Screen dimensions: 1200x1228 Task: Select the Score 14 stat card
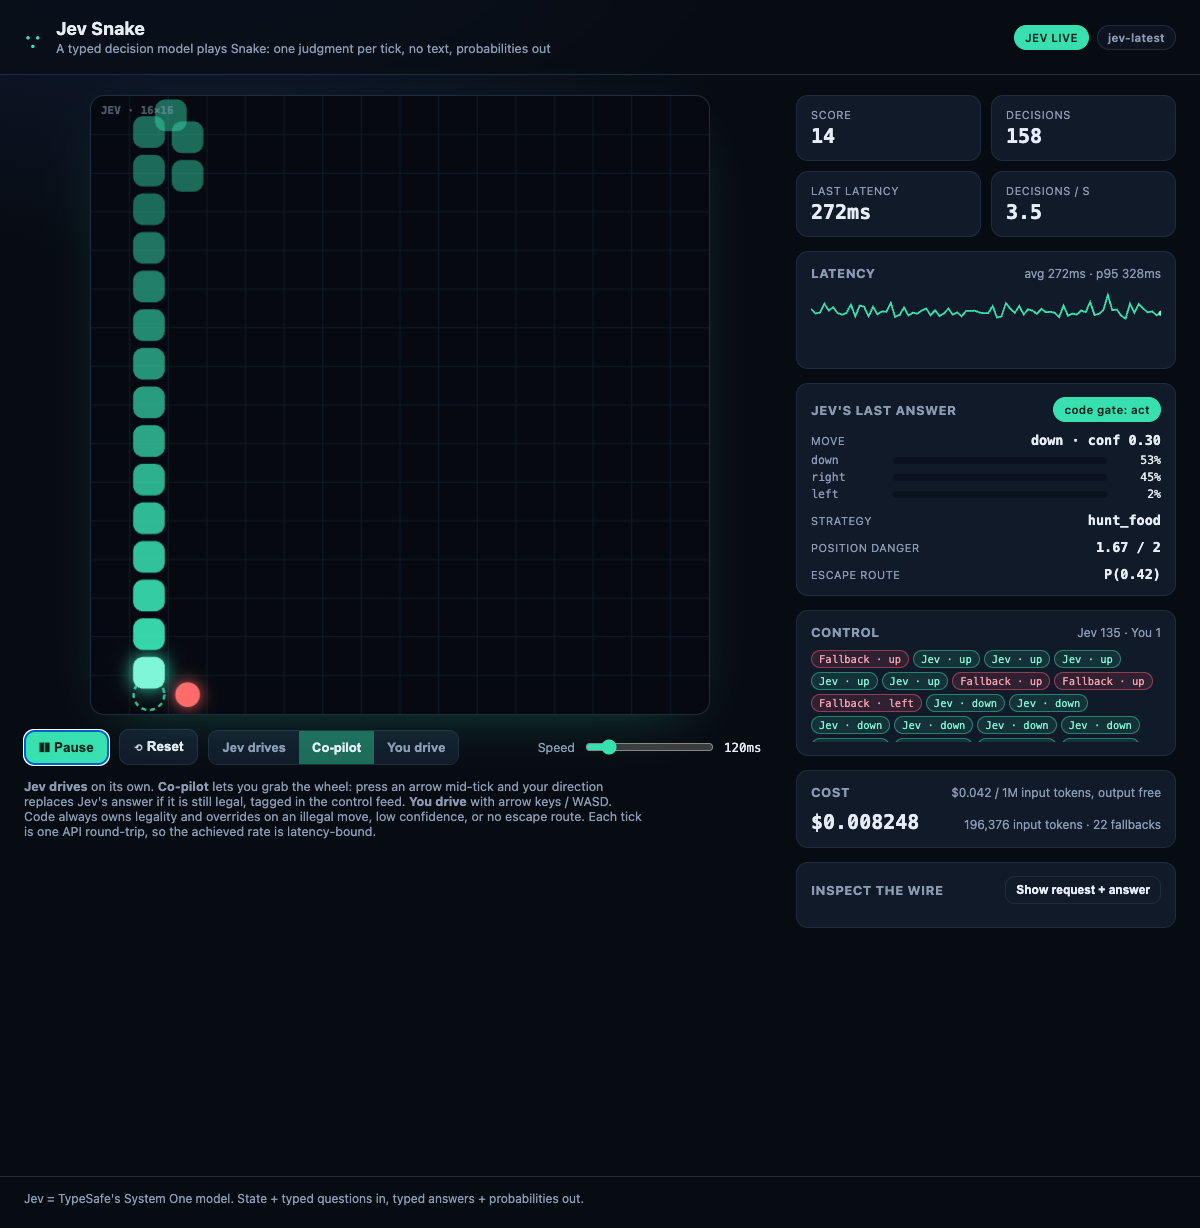click(x=888, y=128)
